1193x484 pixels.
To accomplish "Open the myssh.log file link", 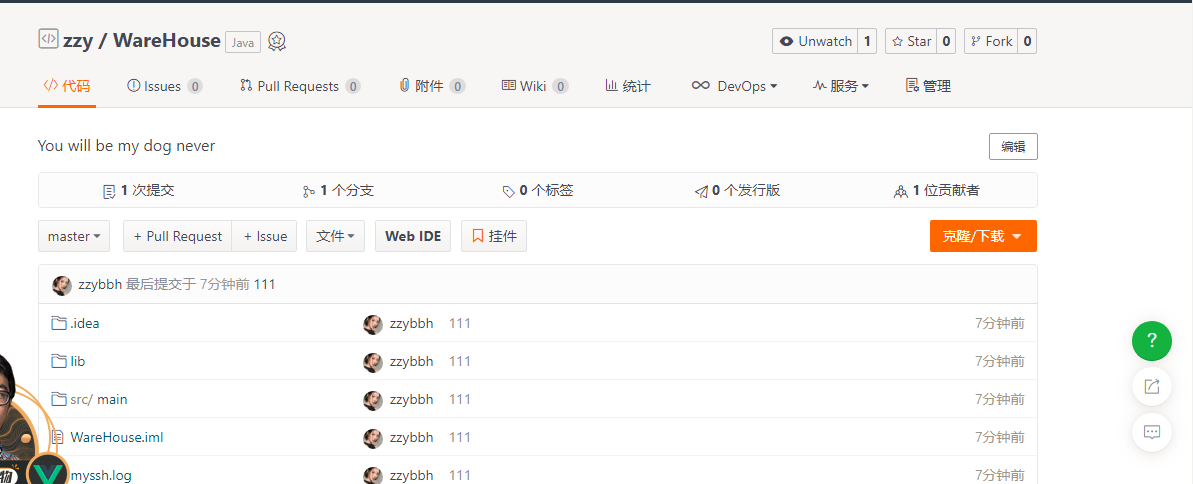I will click(100, 476).
